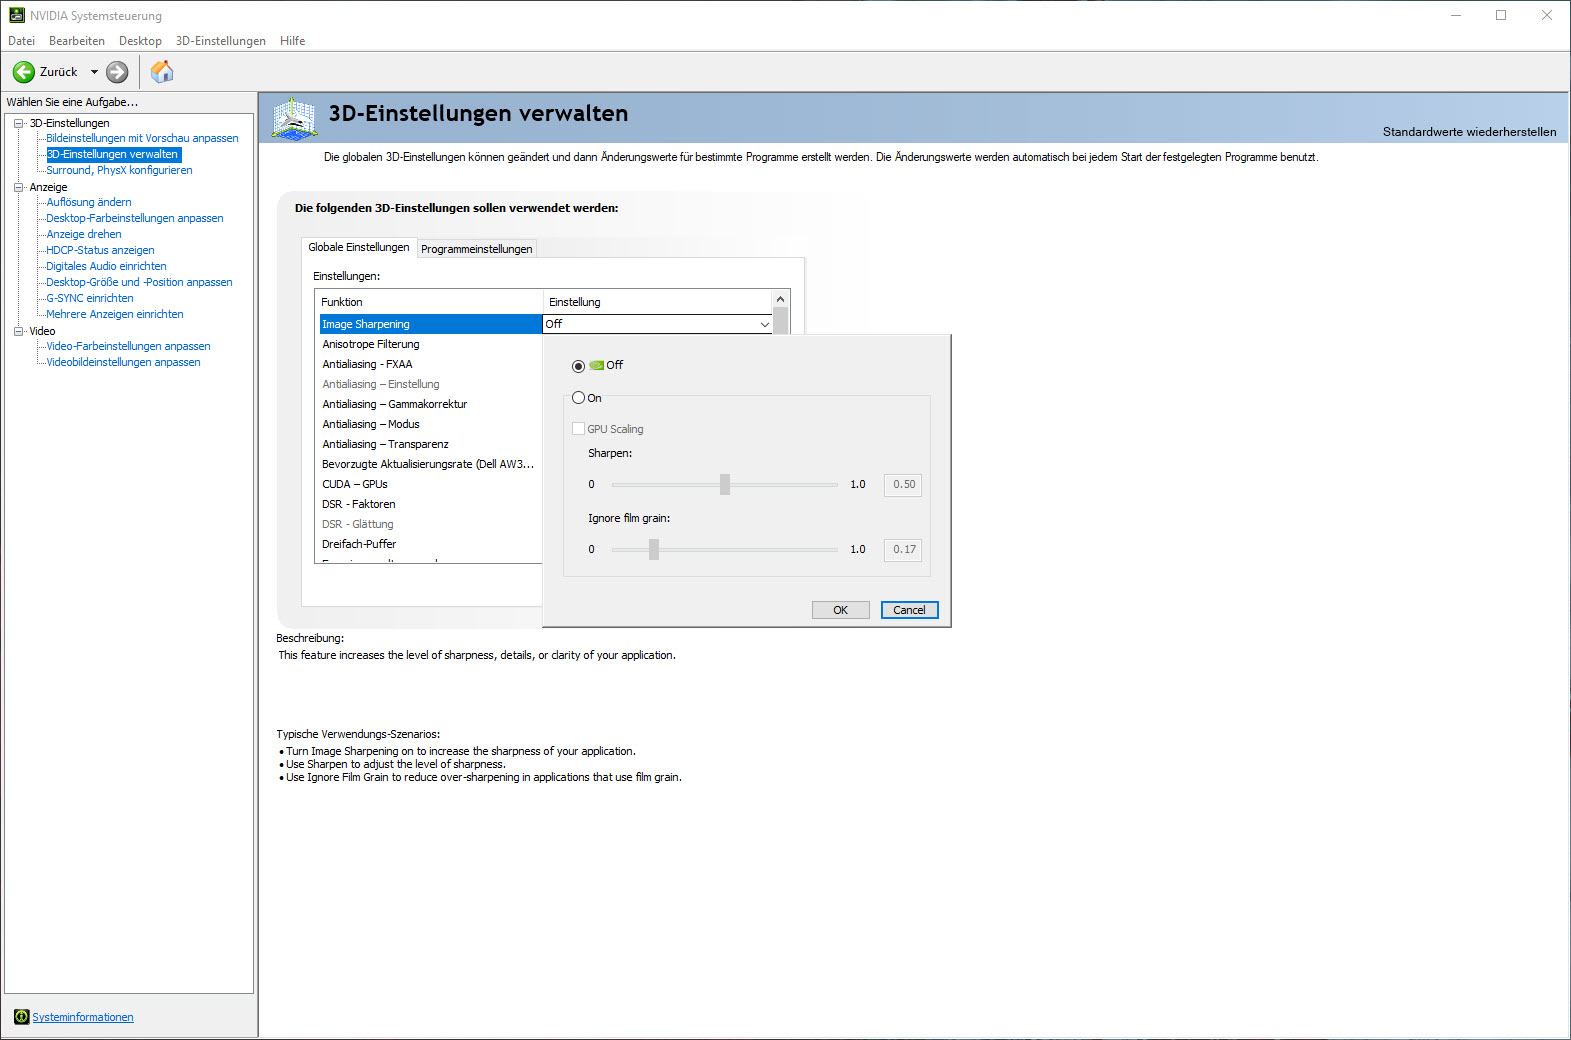
Task: Select 3D-Einstellungen verwalten in the tree
Action: click(x=113, y=154)
